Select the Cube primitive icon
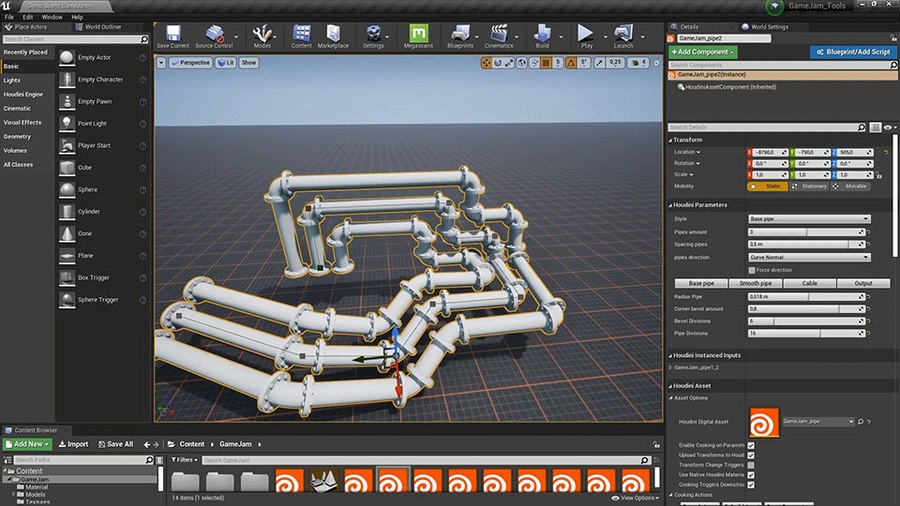Screen dimensions: 900x506 (x=67, y=168)
